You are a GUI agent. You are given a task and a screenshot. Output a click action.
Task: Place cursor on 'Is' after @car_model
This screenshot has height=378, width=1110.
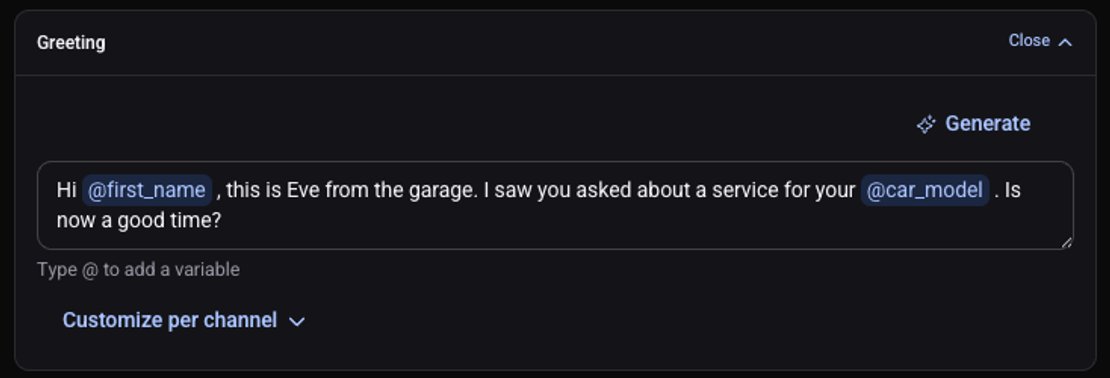pyautogui.click(x=1012, y=190)
